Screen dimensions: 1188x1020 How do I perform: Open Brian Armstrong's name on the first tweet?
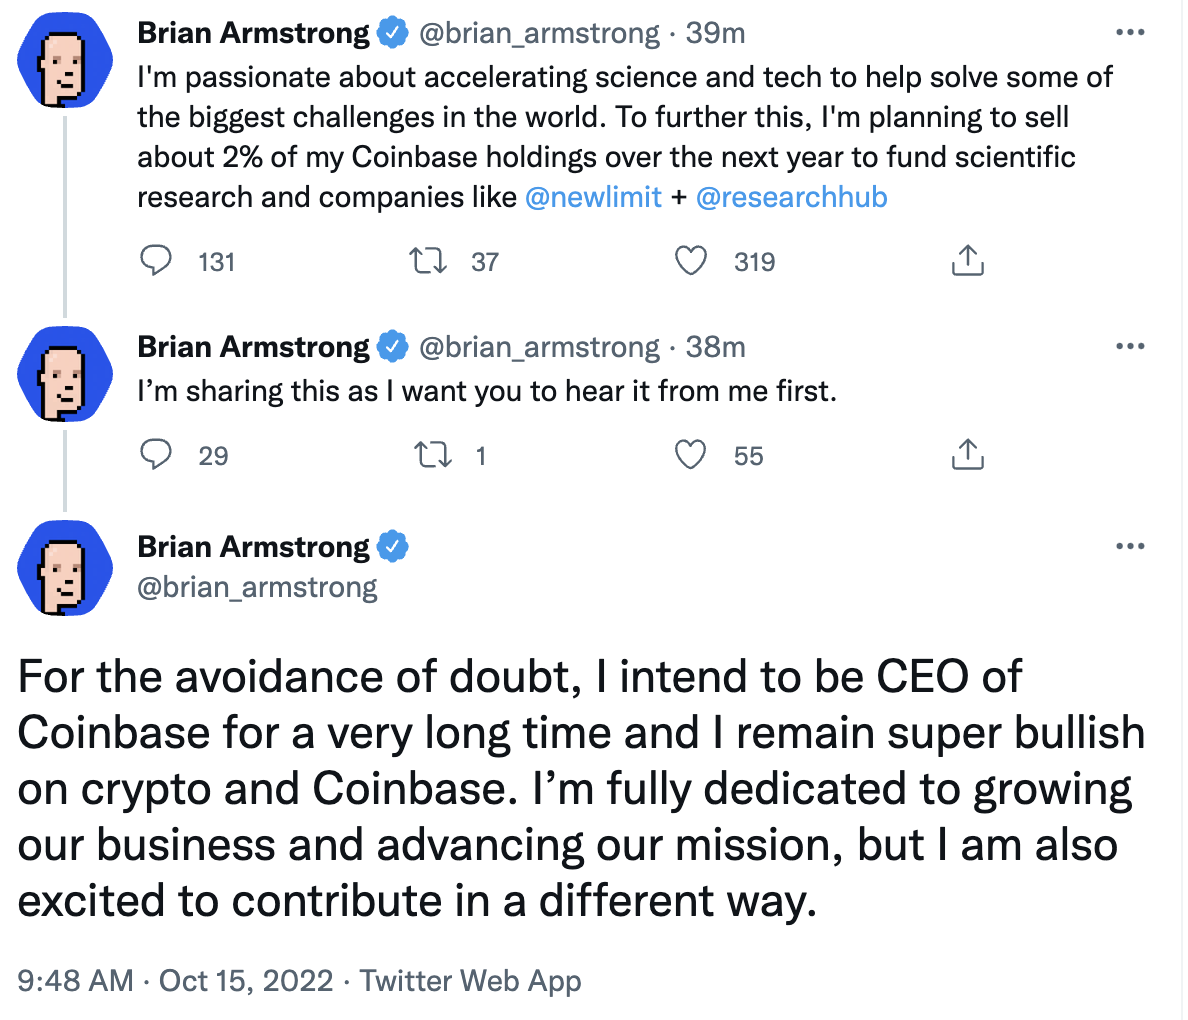pyautogui.click(x=253, y=33)
